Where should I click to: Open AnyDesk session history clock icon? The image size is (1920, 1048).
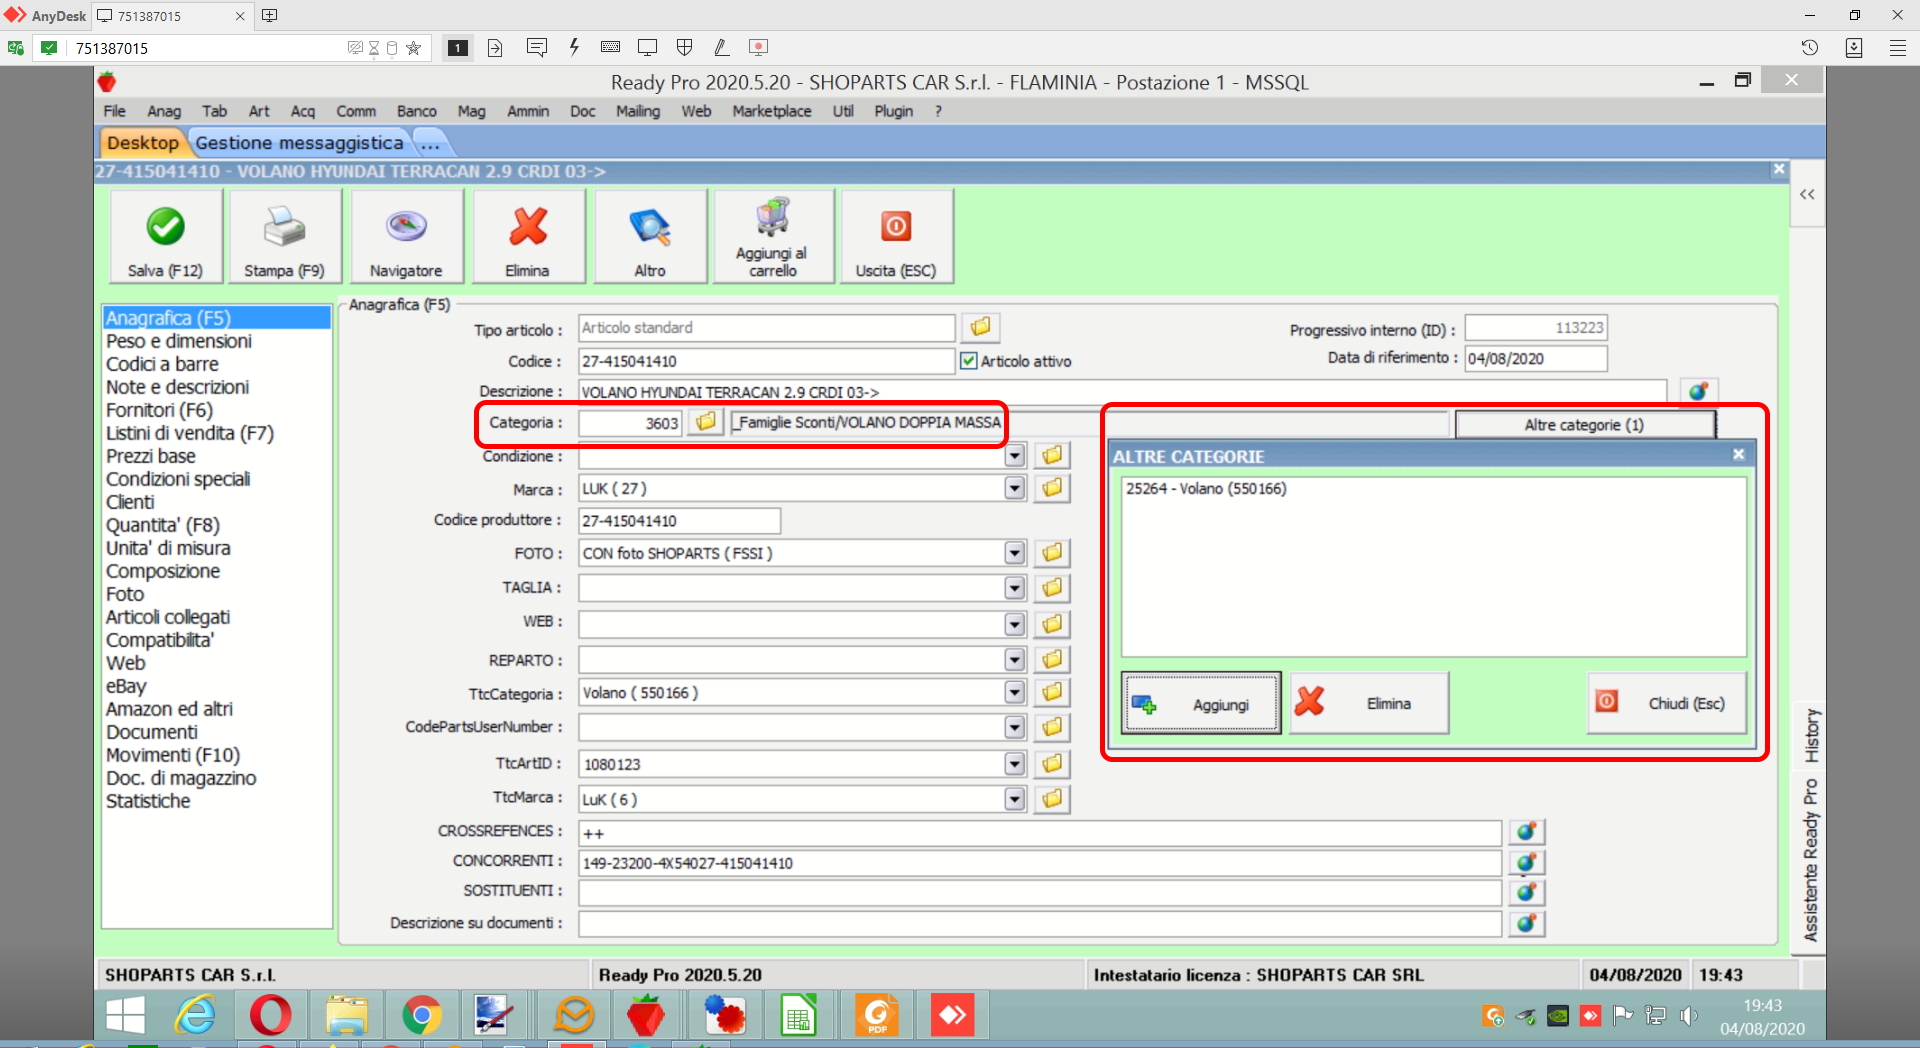click(x=1810, y=47)
